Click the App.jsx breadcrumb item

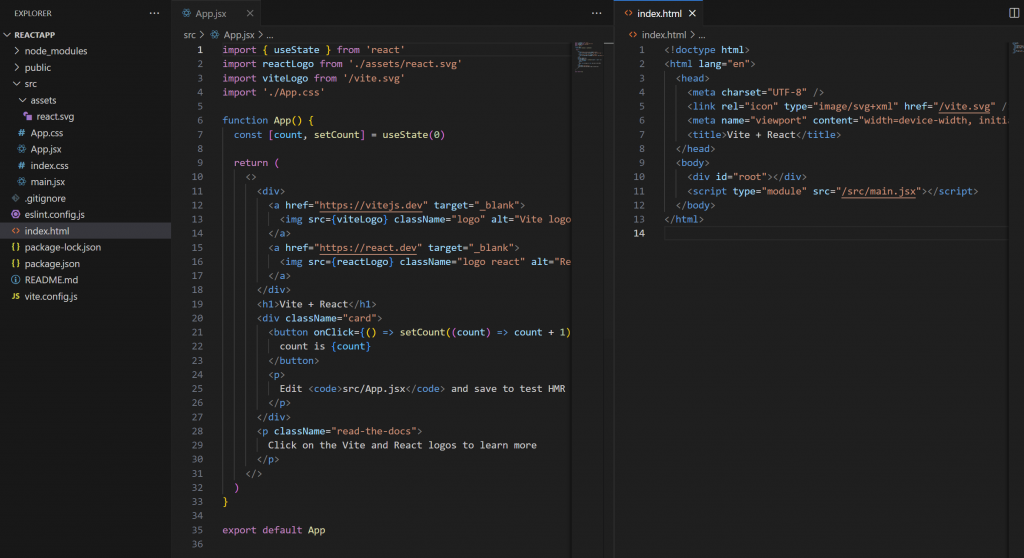coord(238,35)
